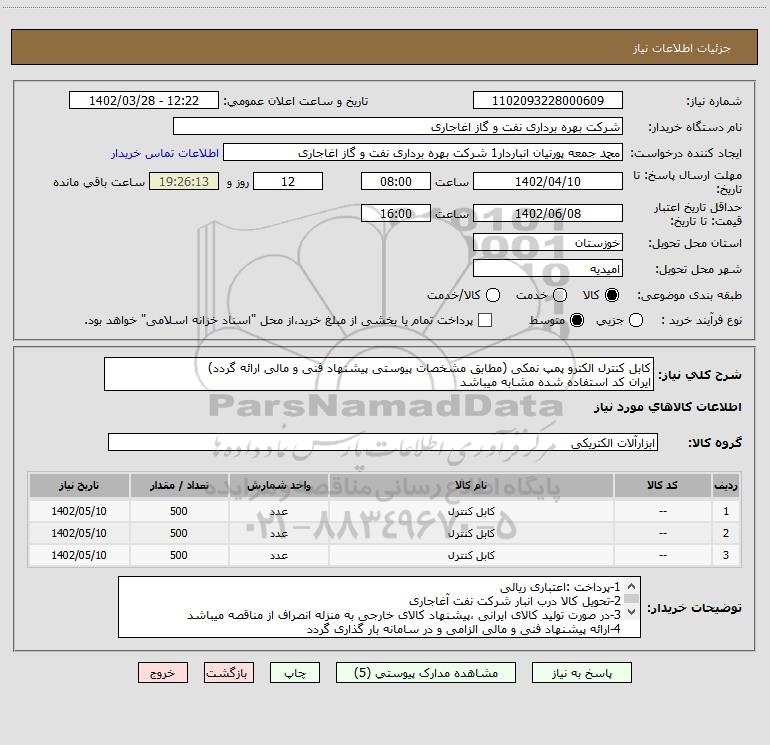Viewport: 770px width, 745px height.
Task: Select the کالا radio button
Action: (612, 295)
